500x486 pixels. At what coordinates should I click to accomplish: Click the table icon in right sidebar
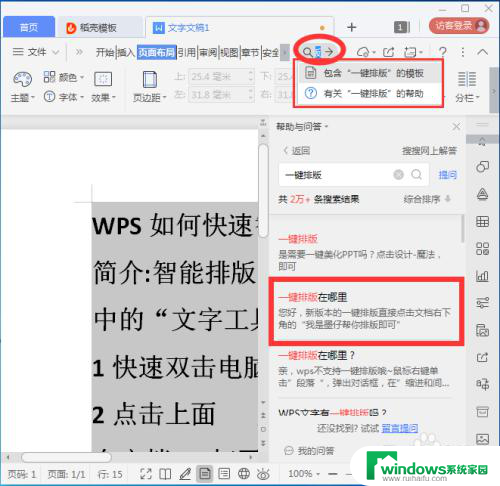click(482, 221)
